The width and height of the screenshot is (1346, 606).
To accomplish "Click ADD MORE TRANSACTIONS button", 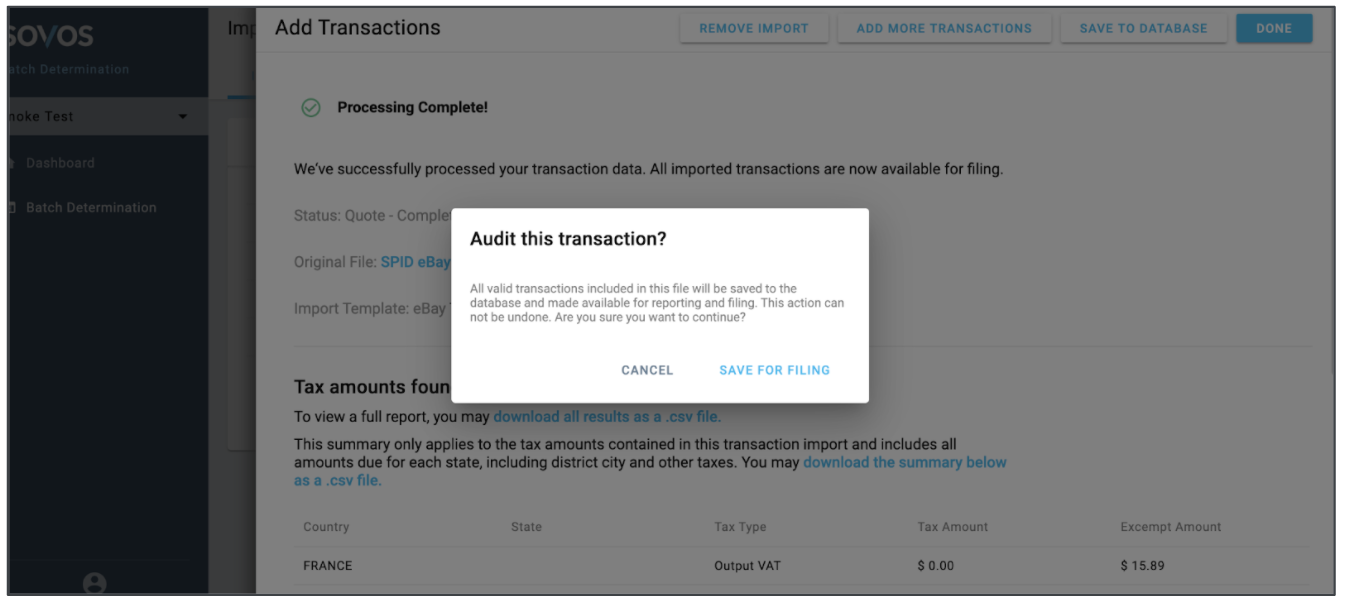I will [944, 29].
